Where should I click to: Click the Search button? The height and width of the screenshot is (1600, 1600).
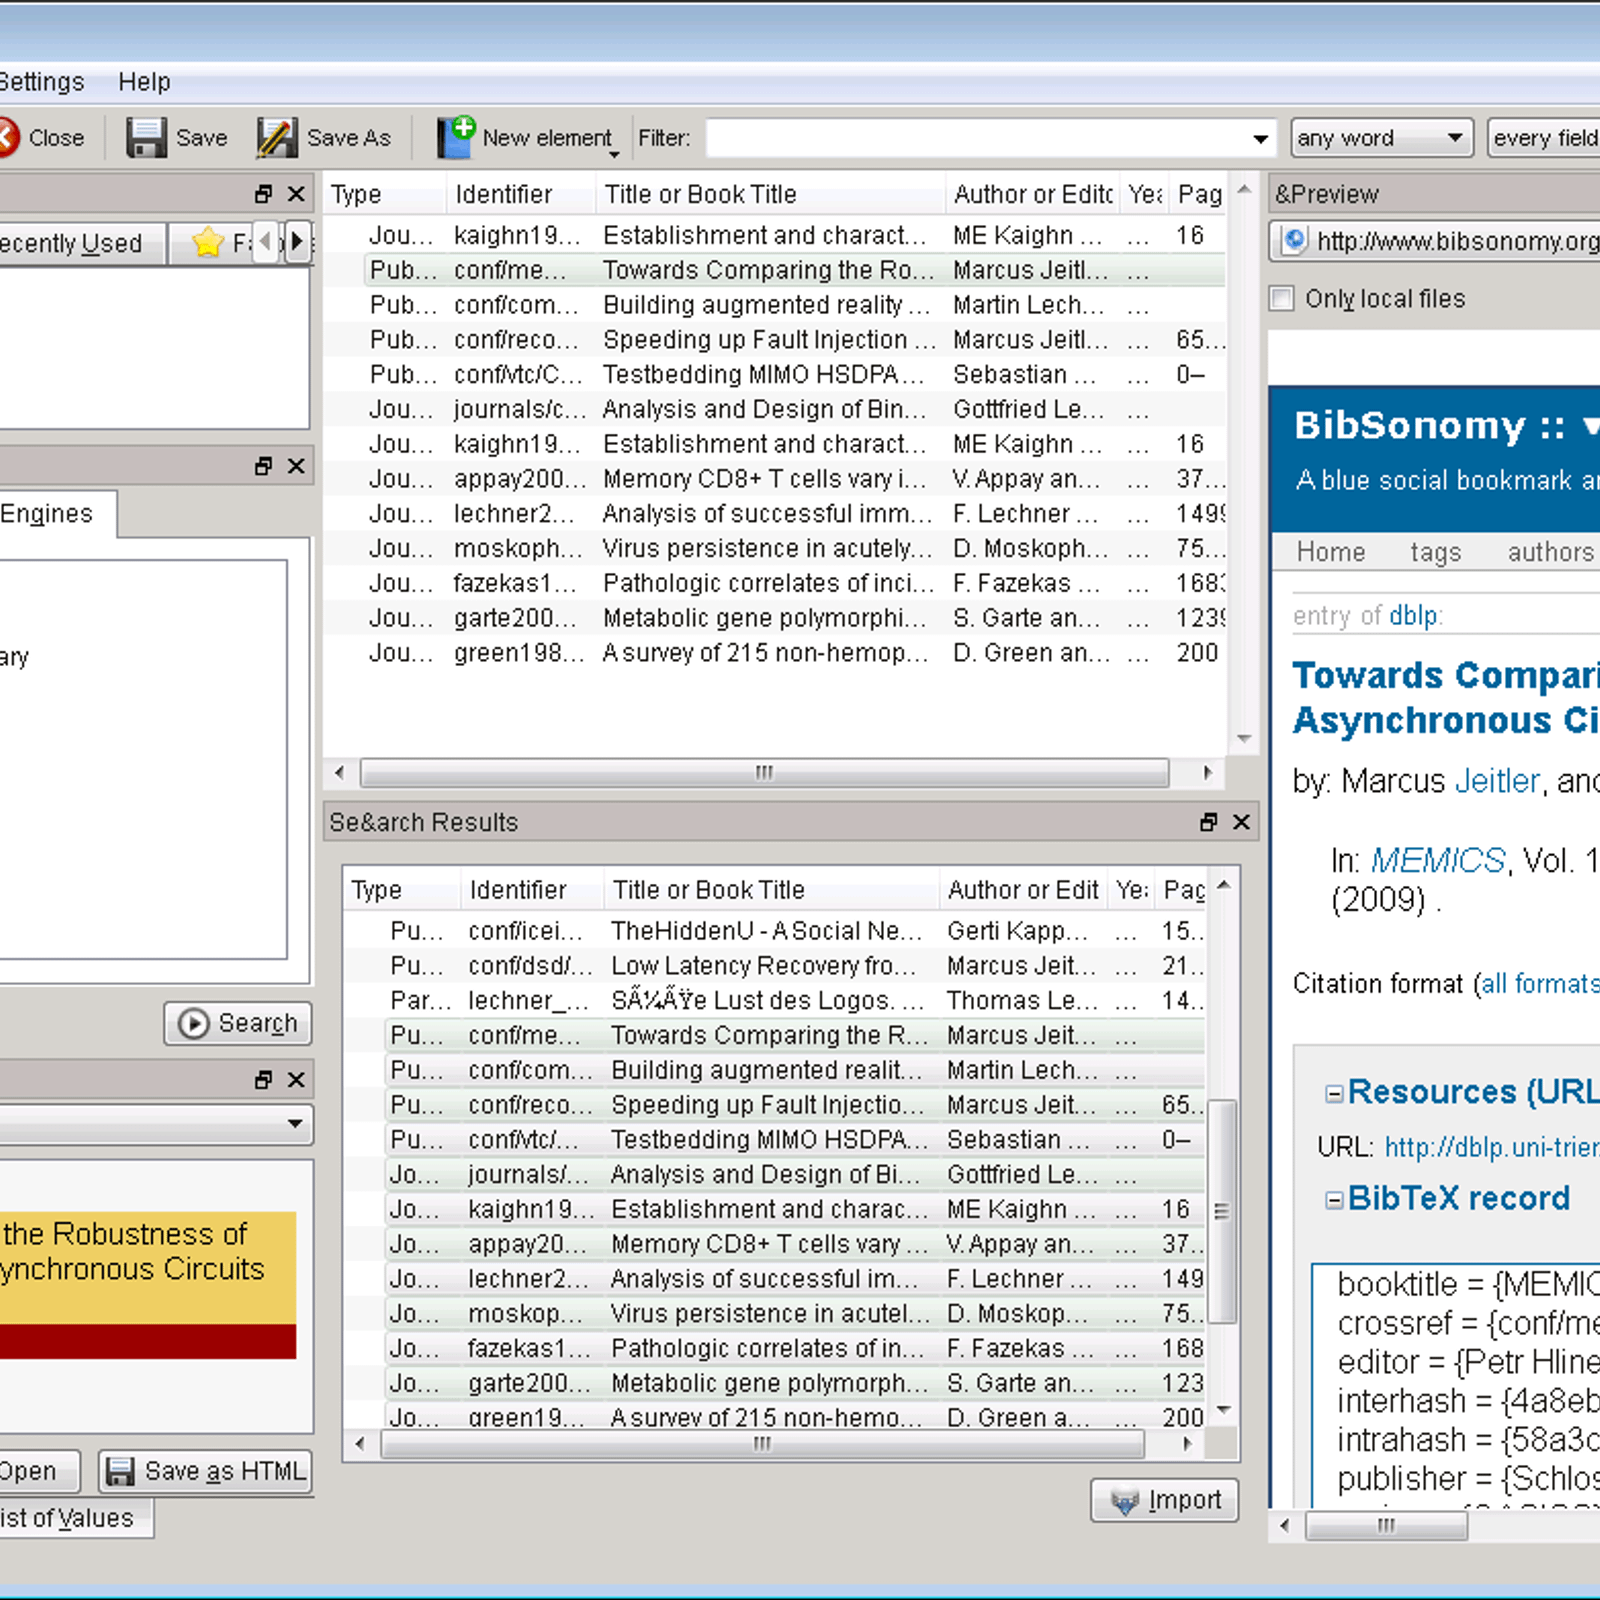click(x=238, y=1023)
